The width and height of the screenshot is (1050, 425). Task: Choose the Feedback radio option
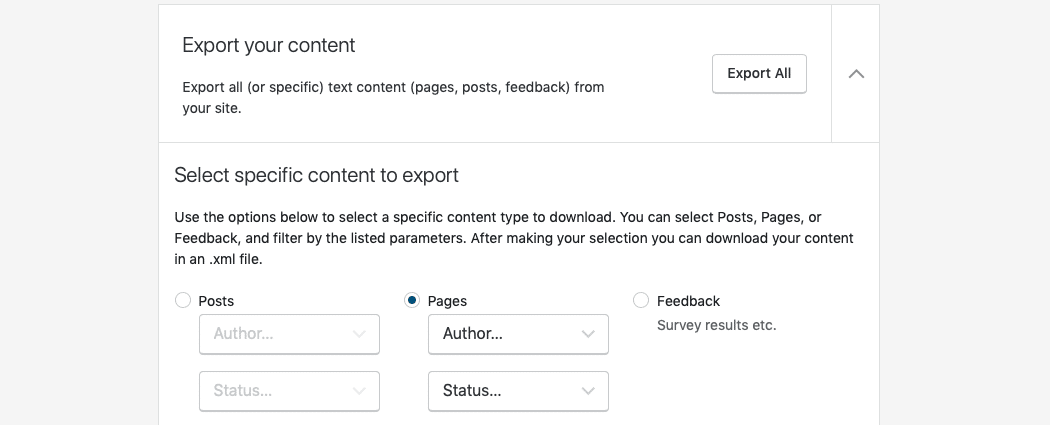coord(641,301)
